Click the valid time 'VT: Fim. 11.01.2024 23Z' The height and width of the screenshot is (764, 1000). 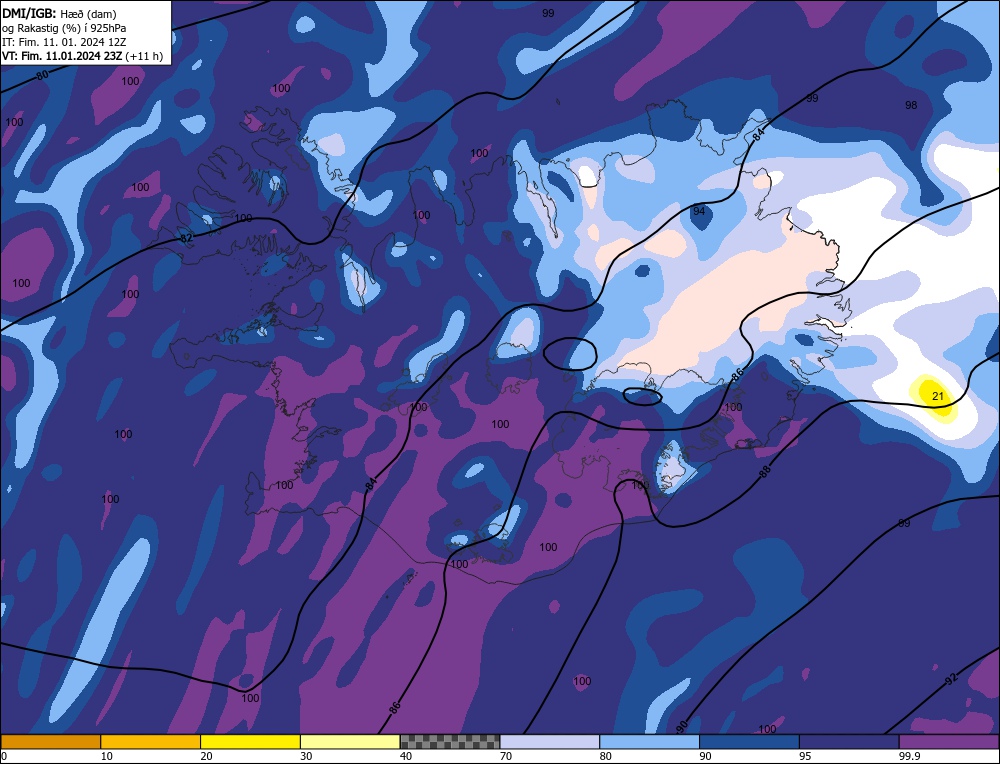[x=62, y=56]
